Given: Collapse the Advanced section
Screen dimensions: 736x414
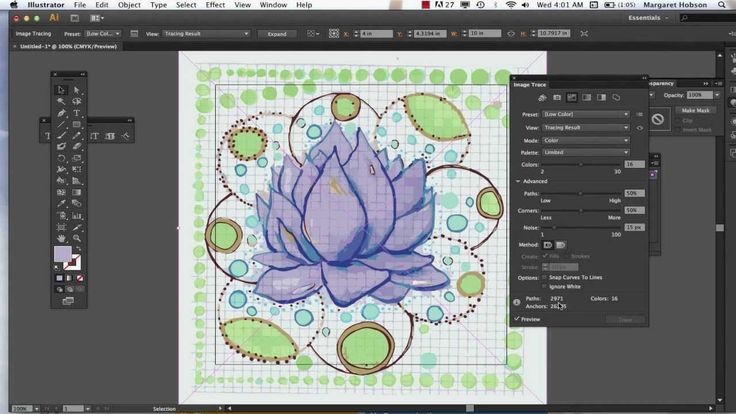Looking at the screenshot, I should click(518, 181).
